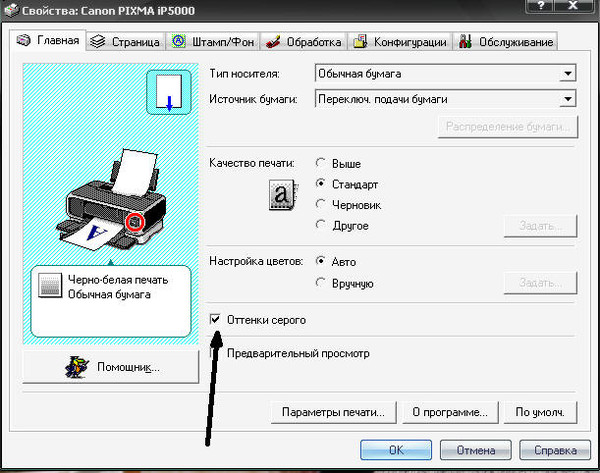The height and width of the screenshot is (473, 600).
Task: Click the Страница tab layers icon
Action: click(98, 41)
